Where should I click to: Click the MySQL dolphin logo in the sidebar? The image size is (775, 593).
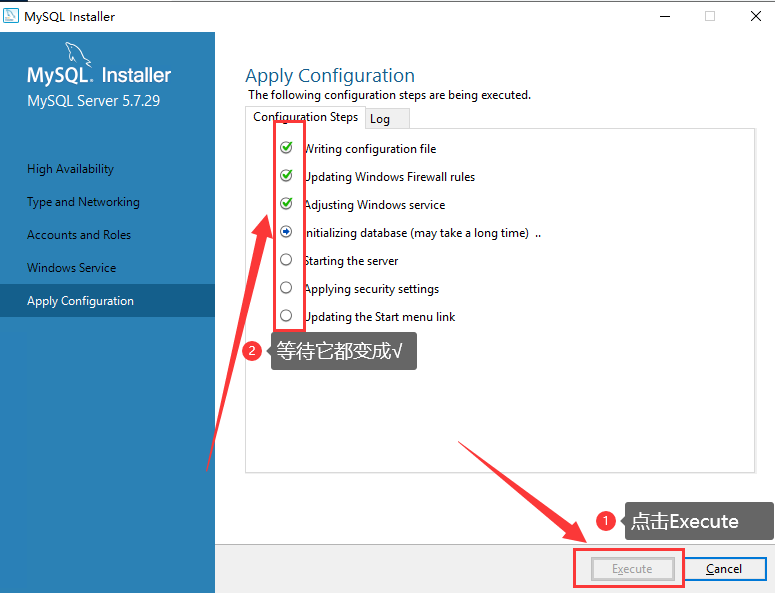tap(78, 54)
